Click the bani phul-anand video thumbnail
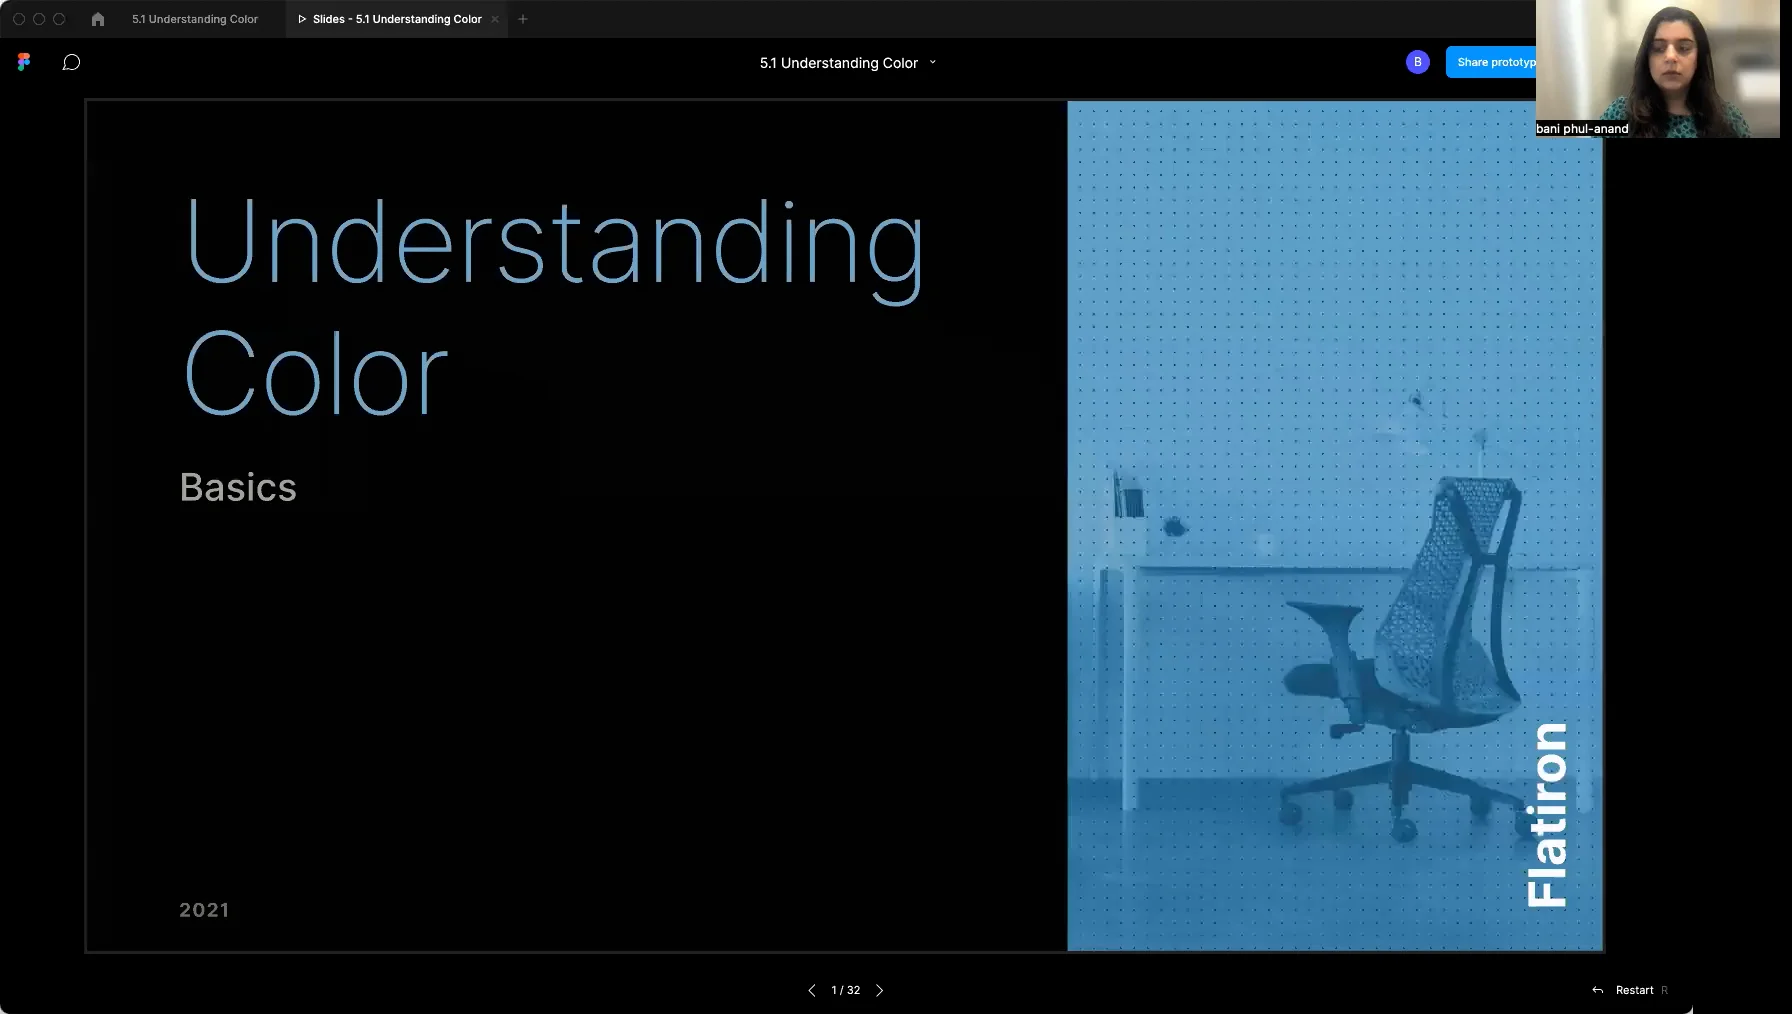This screenshot has height=1014, width=1792. 1658,69
